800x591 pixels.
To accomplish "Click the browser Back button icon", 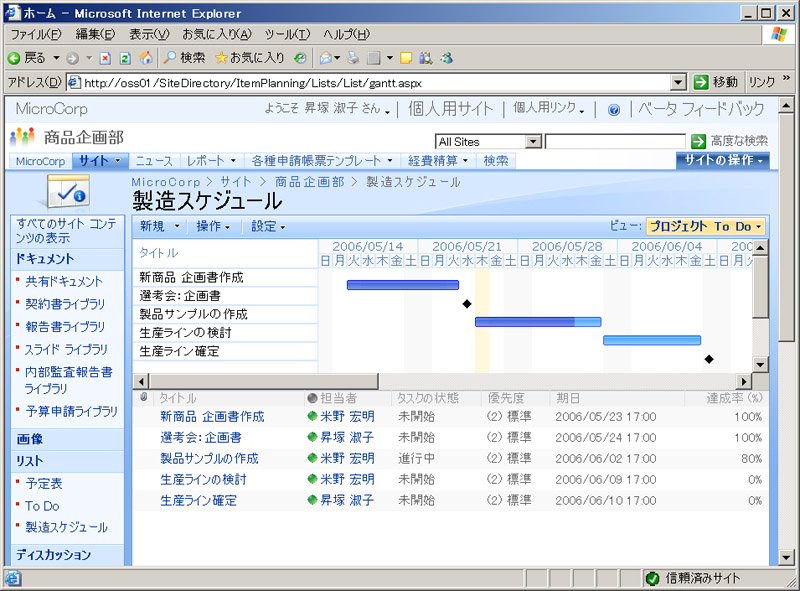I will [15, 58].
